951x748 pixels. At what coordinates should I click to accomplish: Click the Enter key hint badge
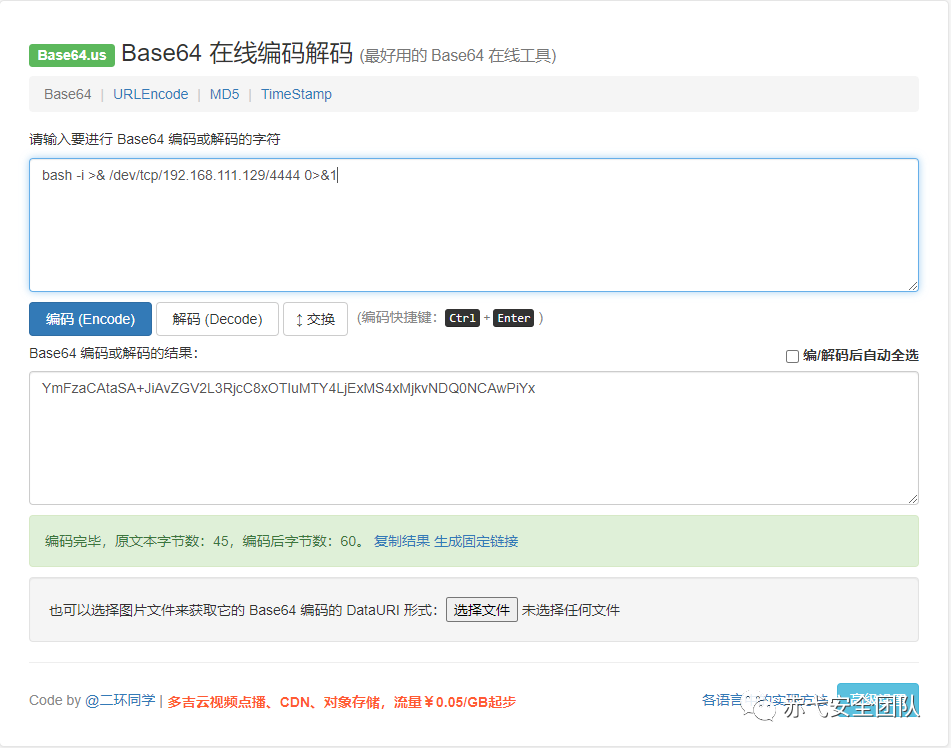tap(514, 318)
